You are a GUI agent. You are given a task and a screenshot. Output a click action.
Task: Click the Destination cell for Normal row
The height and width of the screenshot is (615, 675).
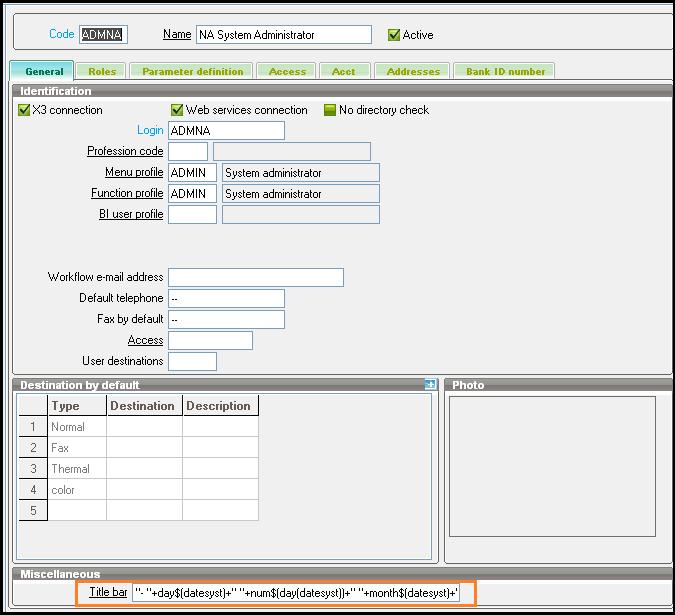click(x=145, y=427)
